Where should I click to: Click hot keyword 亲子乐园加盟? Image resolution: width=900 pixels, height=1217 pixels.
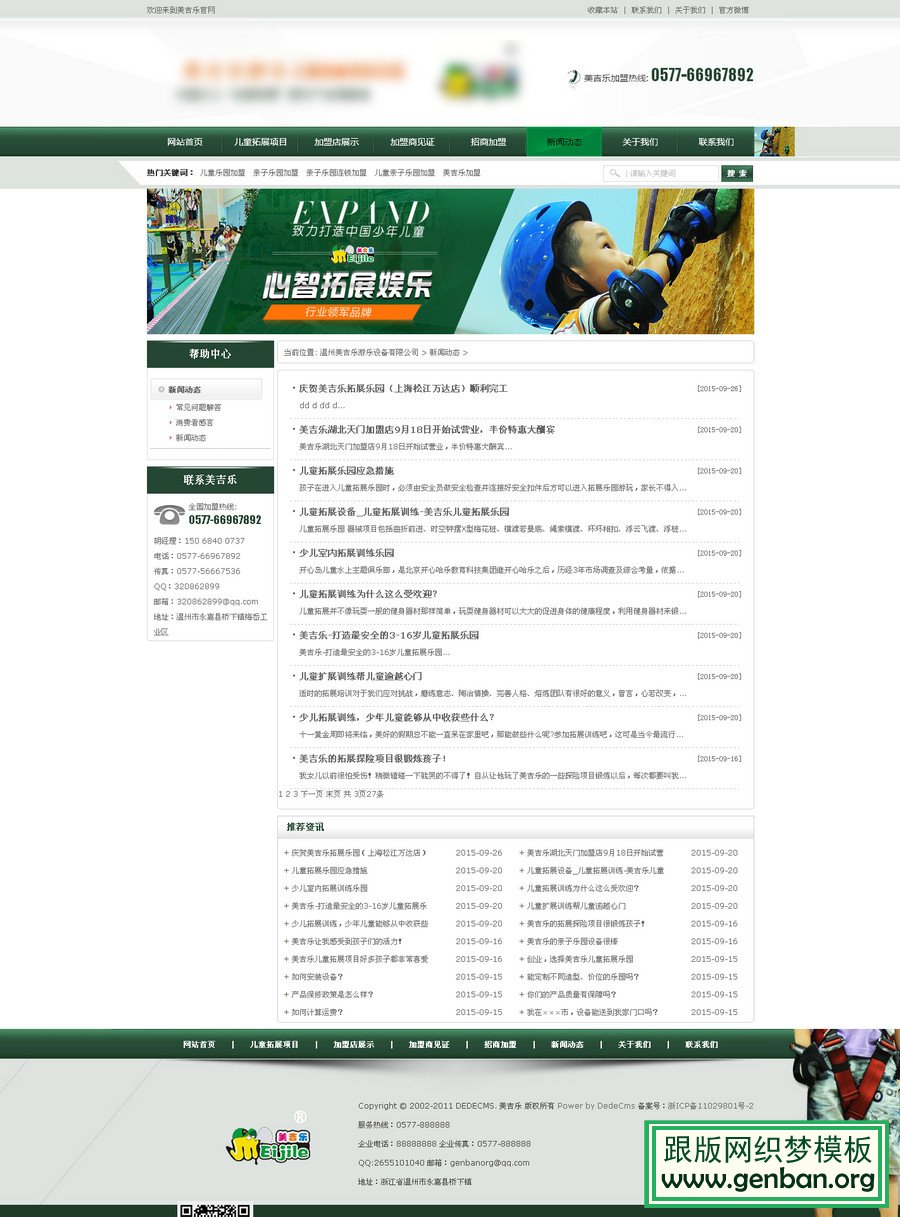click(275, 173)
